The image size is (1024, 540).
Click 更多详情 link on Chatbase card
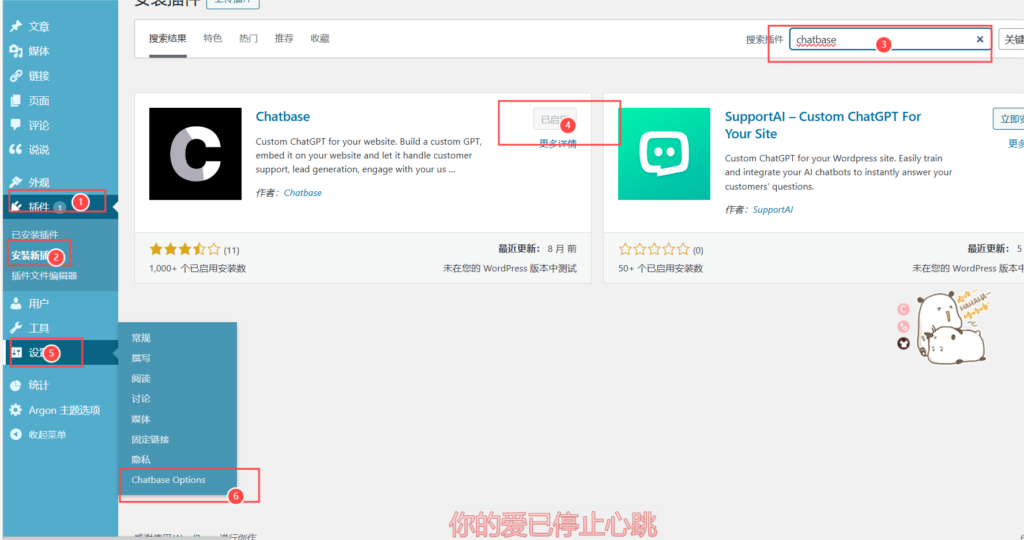(x=557, y=144)
